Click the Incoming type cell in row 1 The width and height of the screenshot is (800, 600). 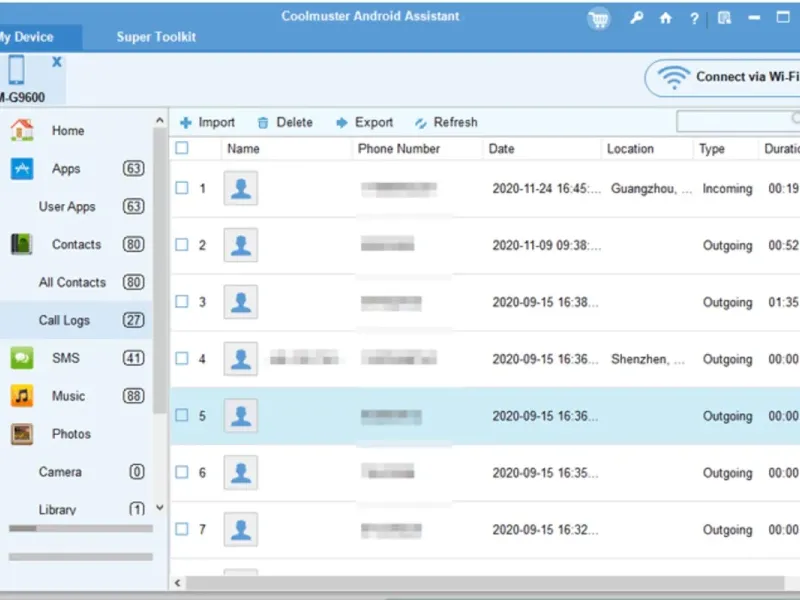click(x=727, y=189)
